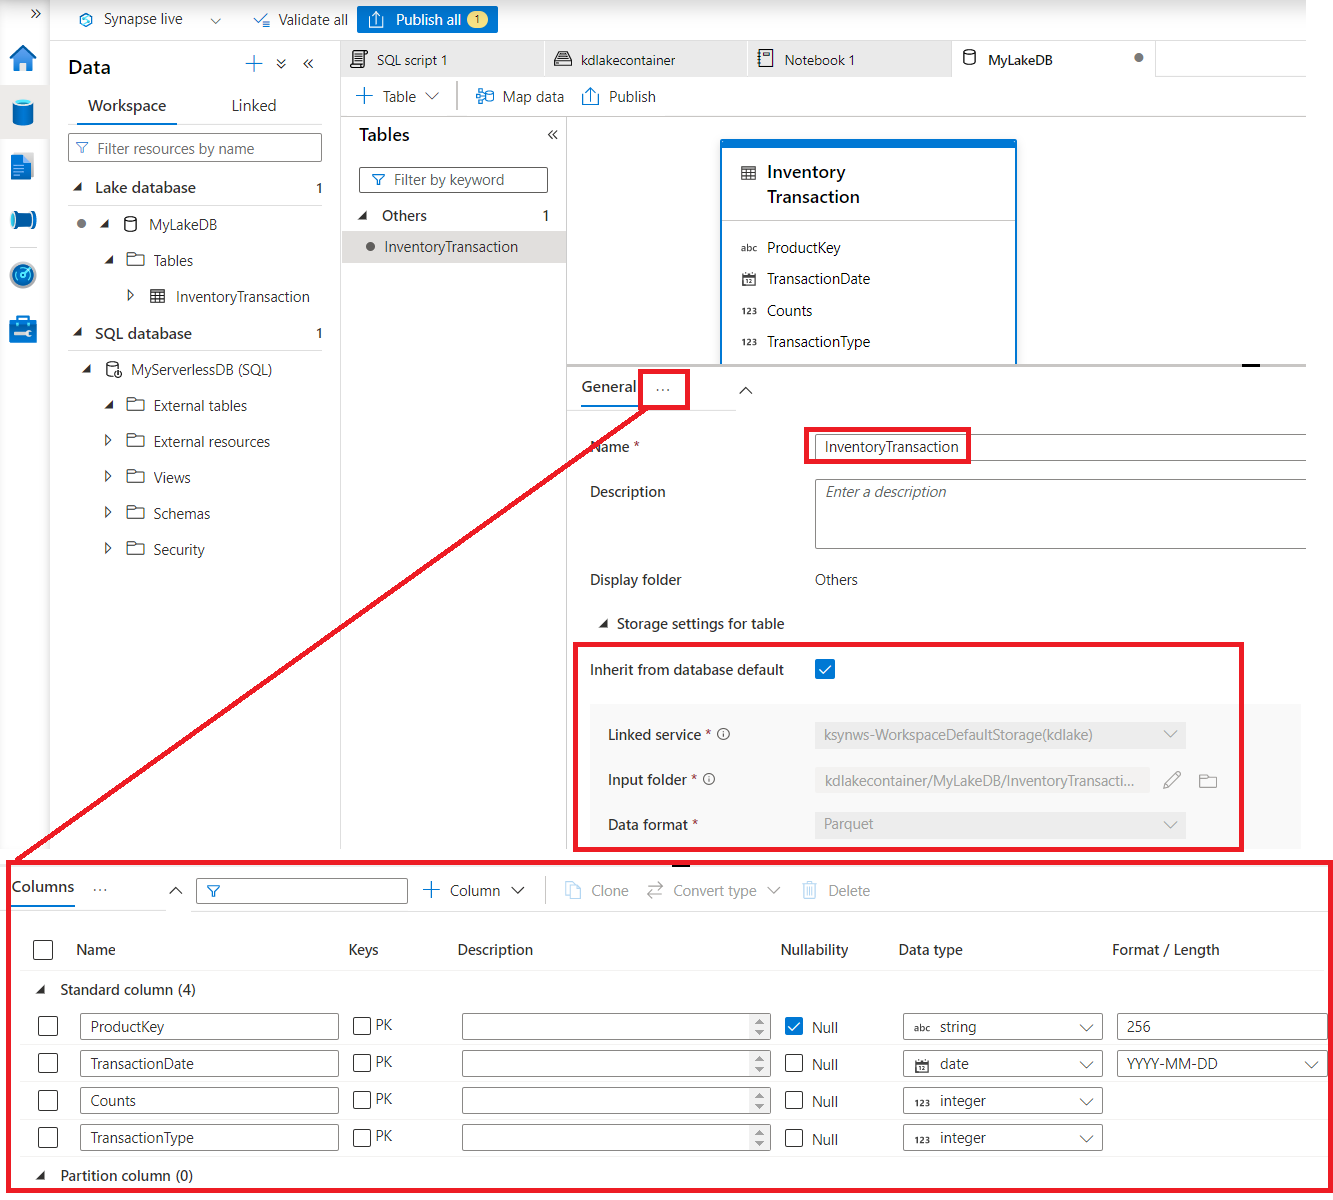Open the SQL script 1 tab
Viewport: 1333px width, 1200px height.
pos(442,60)
